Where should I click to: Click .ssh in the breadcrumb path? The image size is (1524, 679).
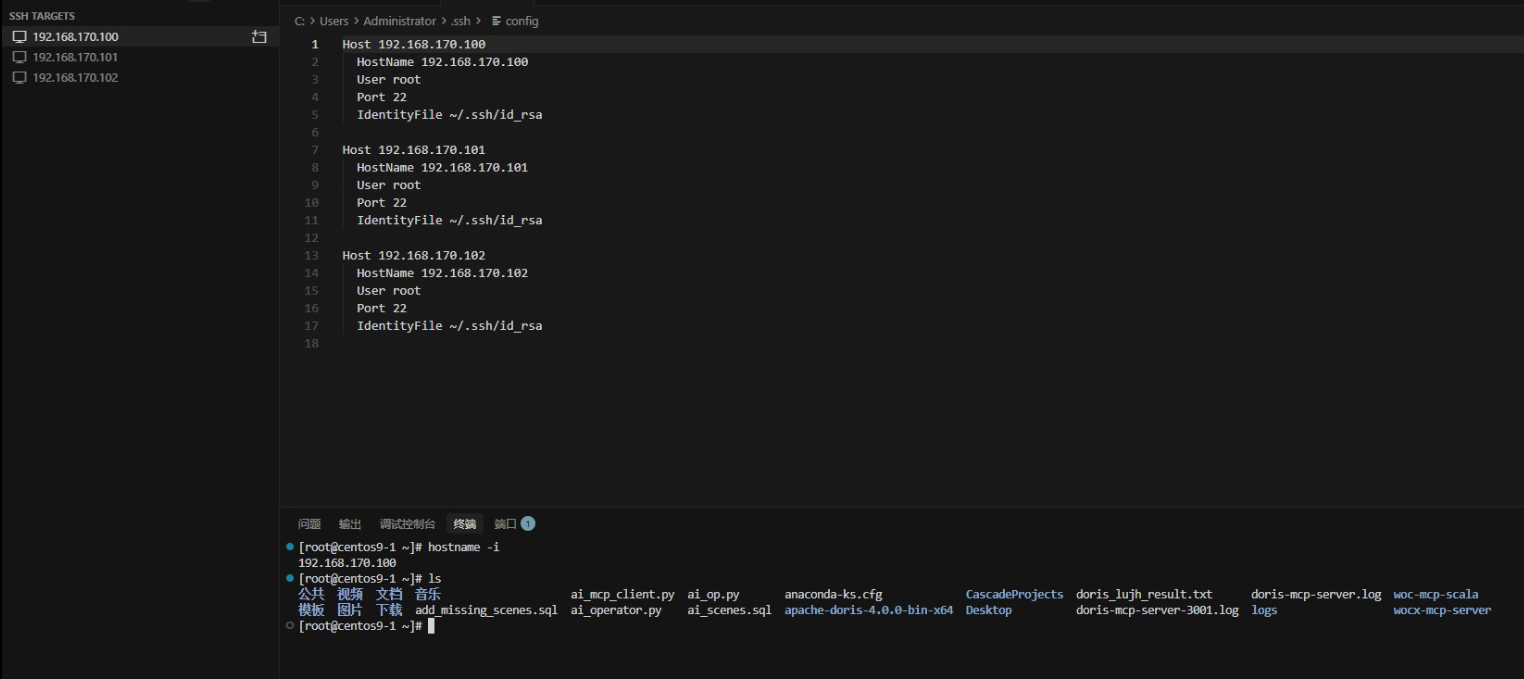coord(460,21)
